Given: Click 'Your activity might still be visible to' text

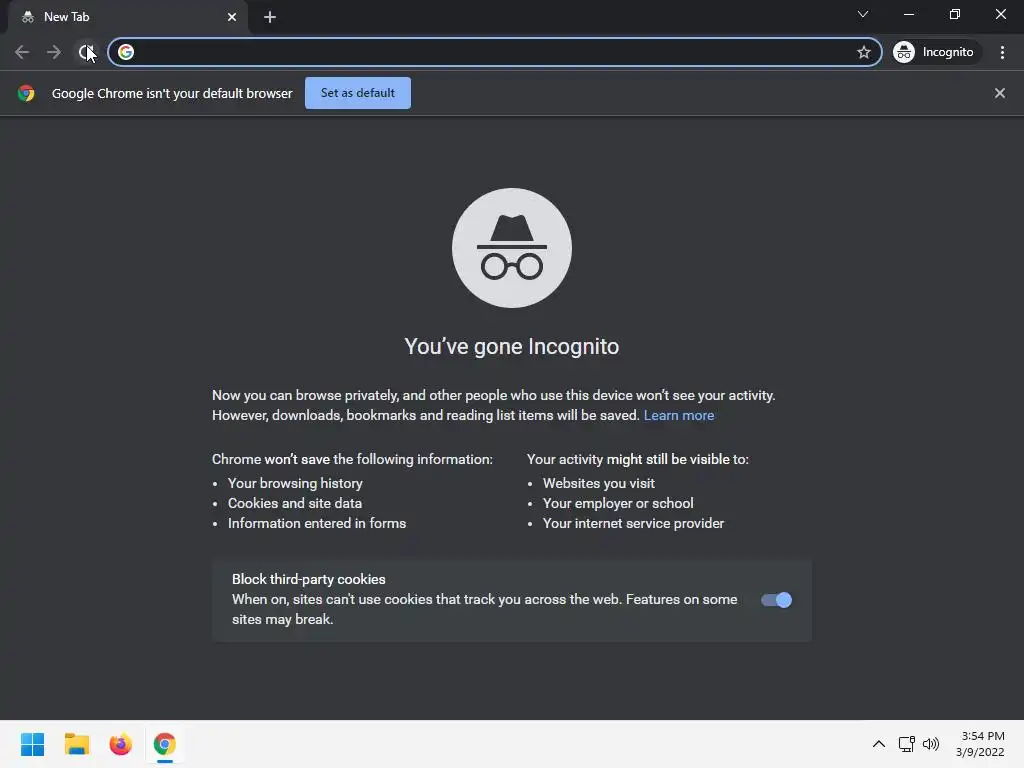Looking at the screenshot, I should (x=637, y=459).
